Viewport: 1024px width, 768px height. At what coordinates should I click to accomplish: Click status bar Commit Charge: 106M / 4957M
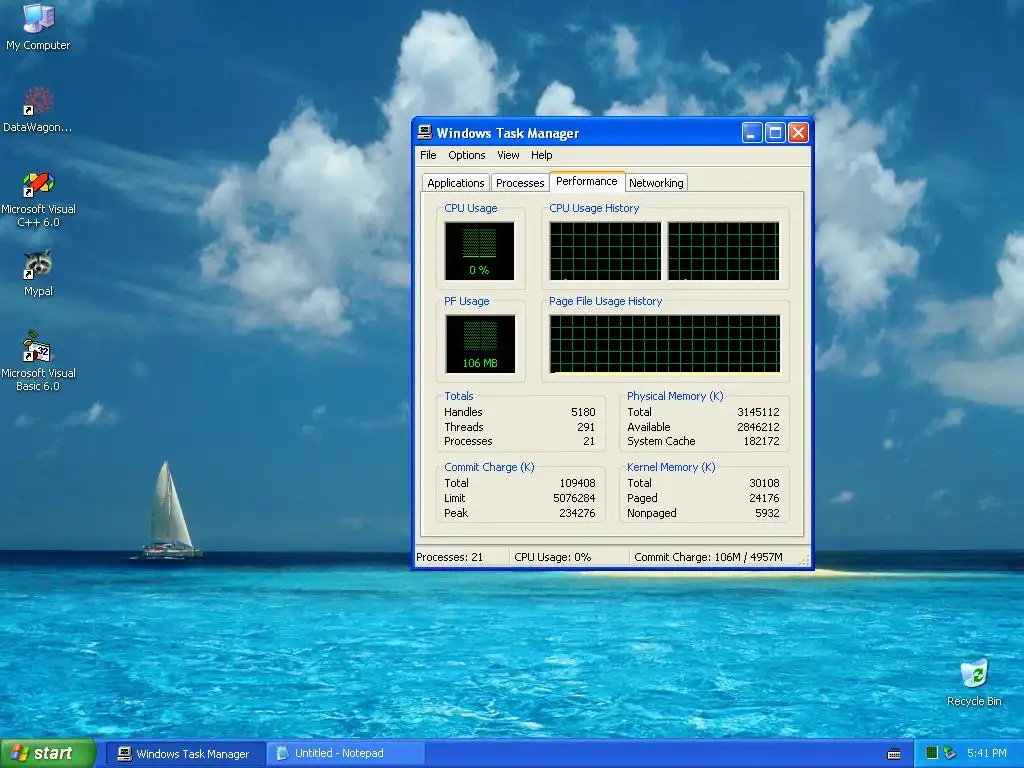tap(708, 557)
